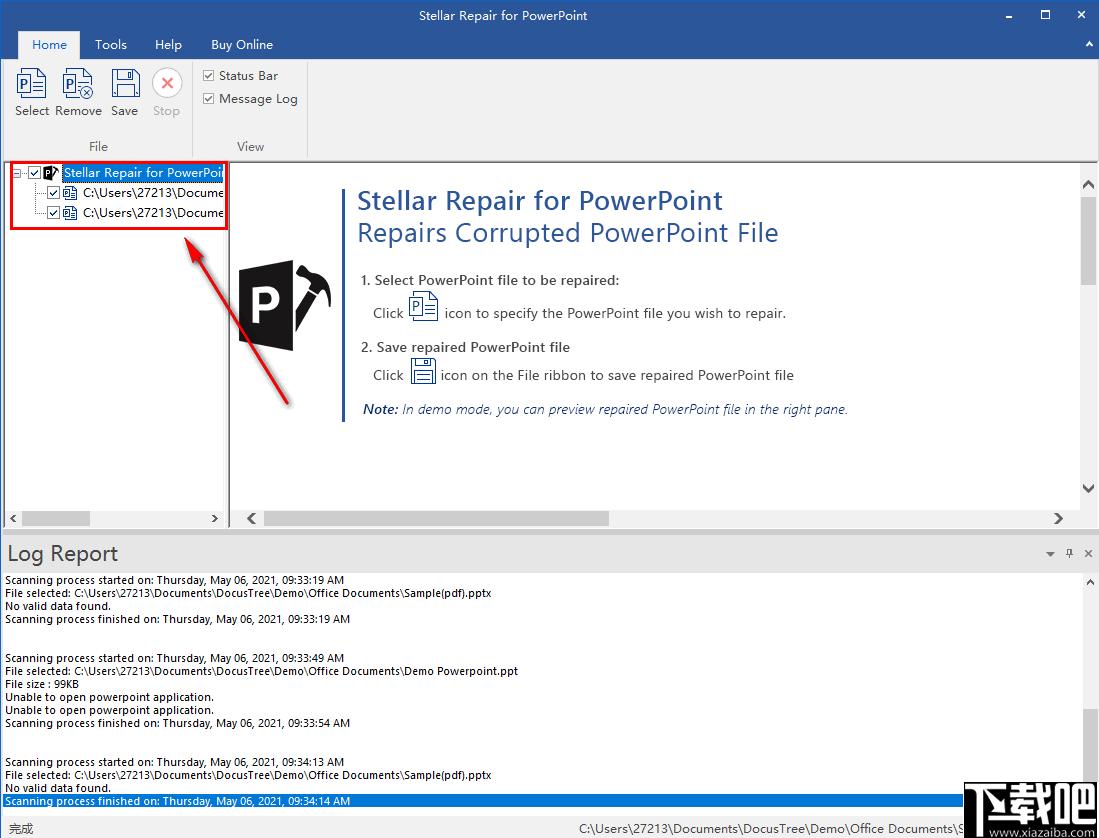Click 'Scanning process started' 09:33:19 AM line
Image resolution: width=1099 pixels, height=838 pixels.
pos(175,580)
